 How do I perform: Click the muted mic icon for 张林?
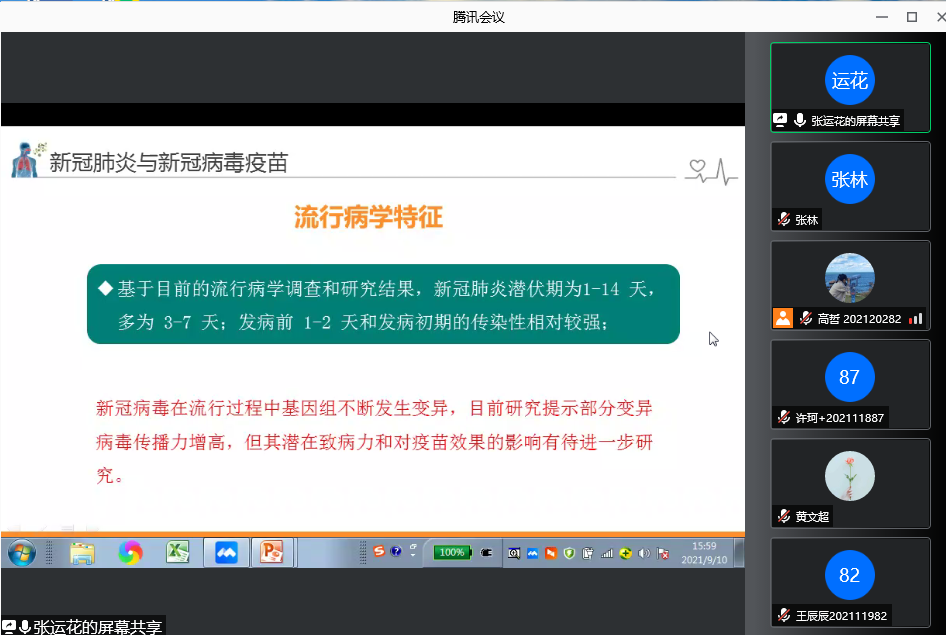(x=784, y=220)
